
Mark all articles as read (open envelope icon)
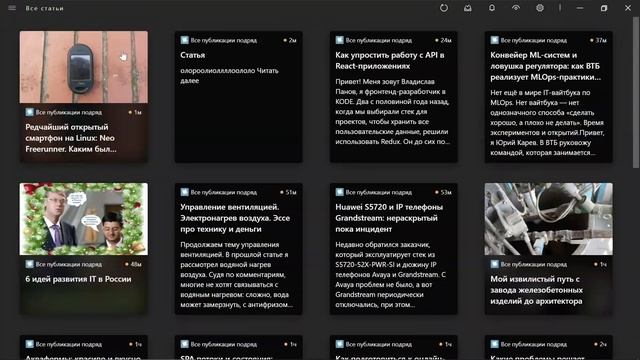468,8
